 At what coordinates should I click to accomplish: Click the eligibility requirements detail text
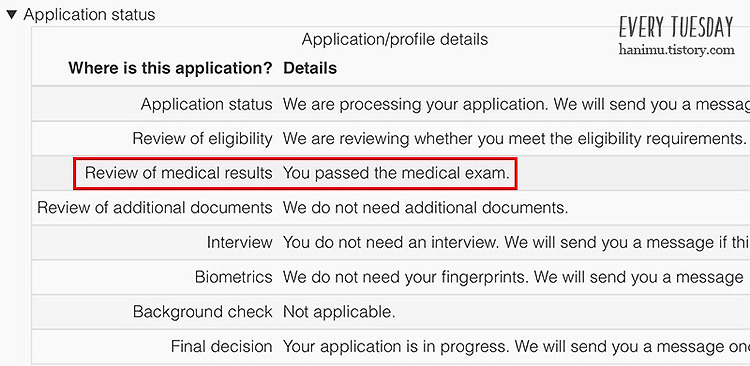(x=515, y=139)
